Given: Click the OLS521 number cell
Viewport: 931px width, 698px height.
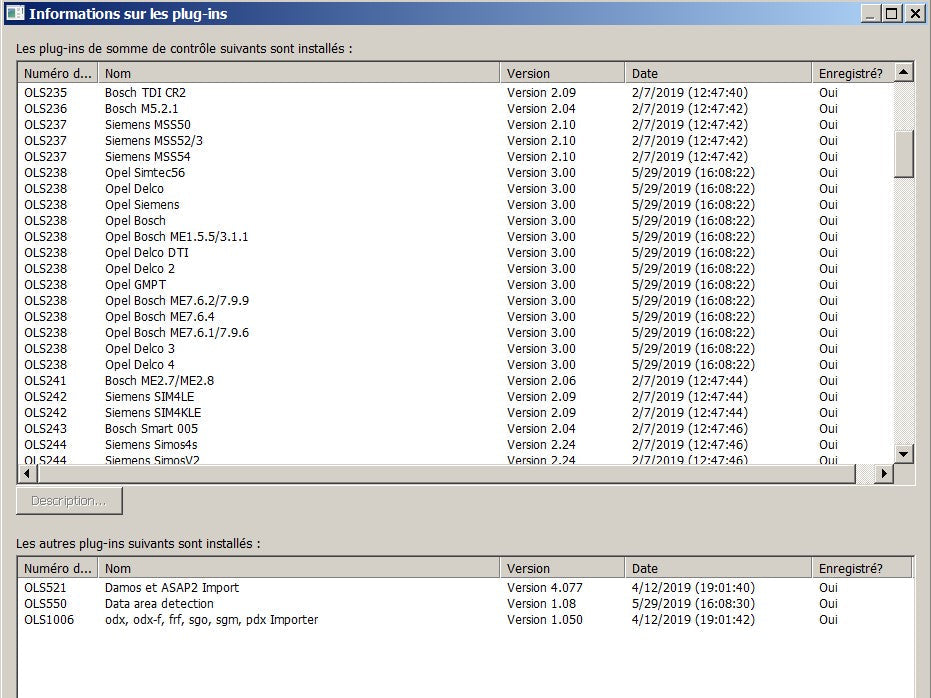Looking at the screenshot, I should click(x=45, y=588).
